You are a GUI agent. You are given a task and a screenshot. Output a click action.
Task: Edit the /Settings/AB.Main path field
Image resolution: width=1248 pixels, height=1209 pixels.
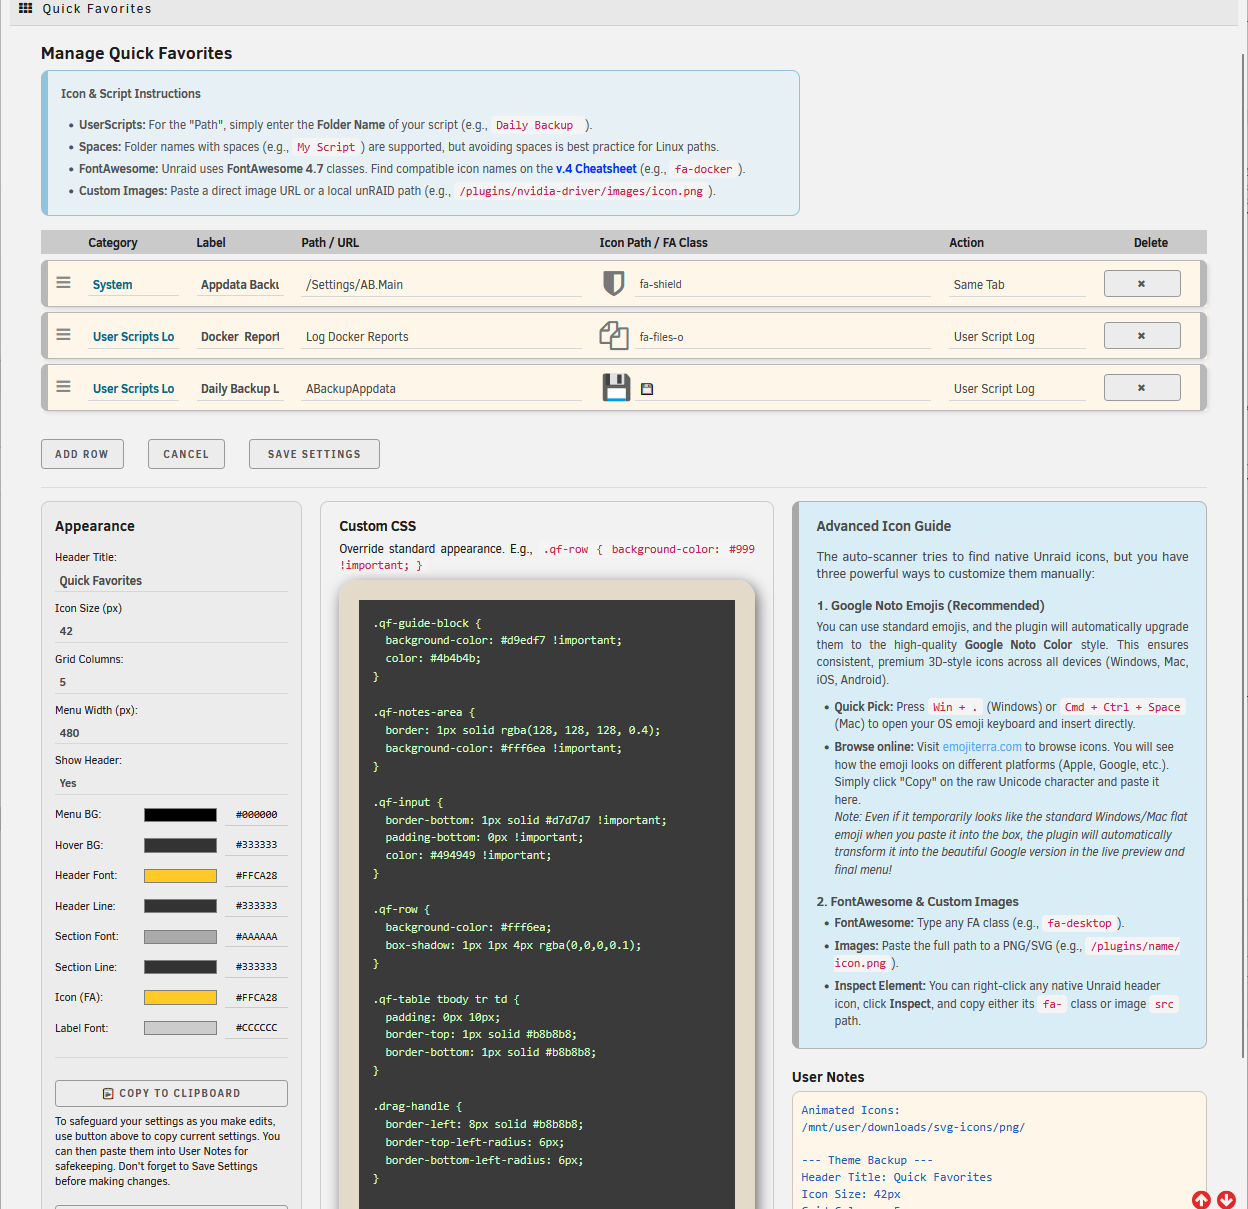tap(441, 285)
